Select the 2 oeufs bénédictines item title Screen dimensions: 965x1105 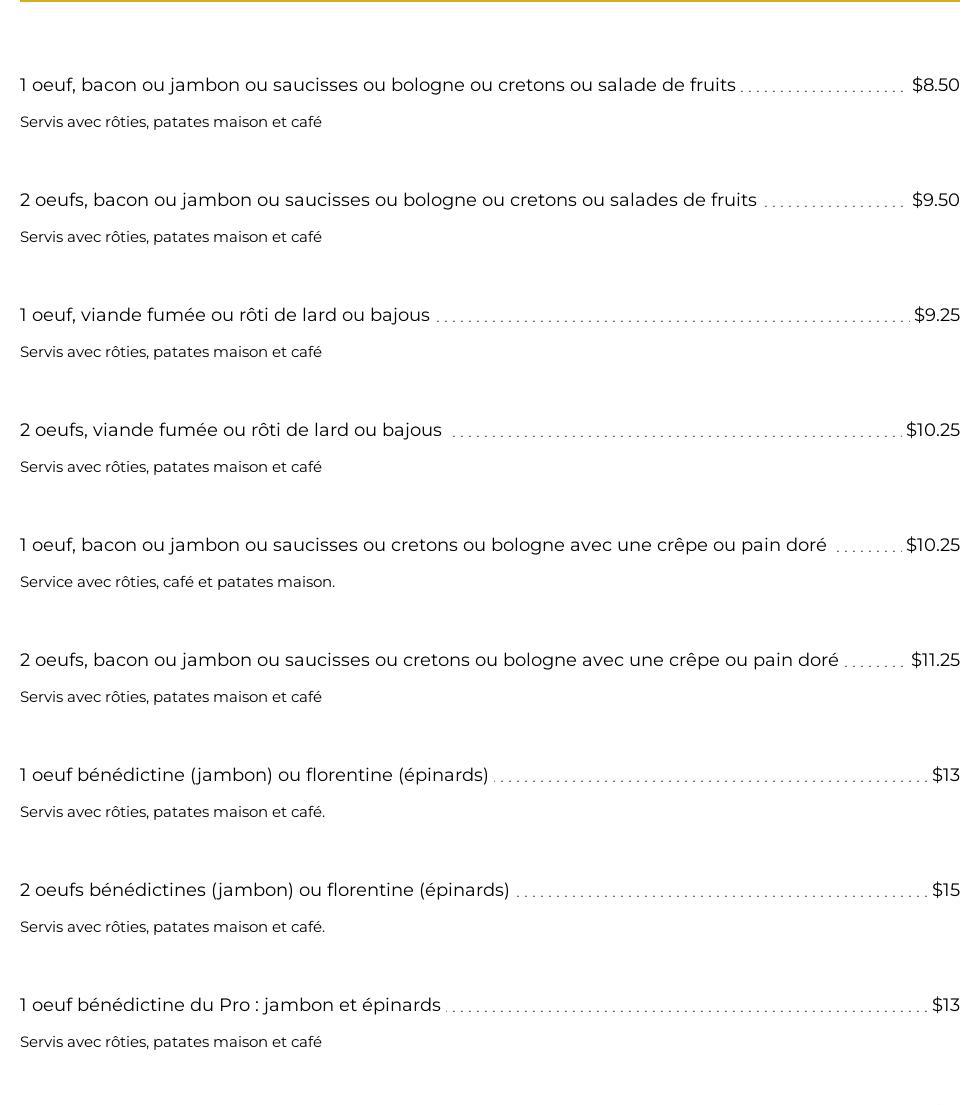click(x=265, y=890)
